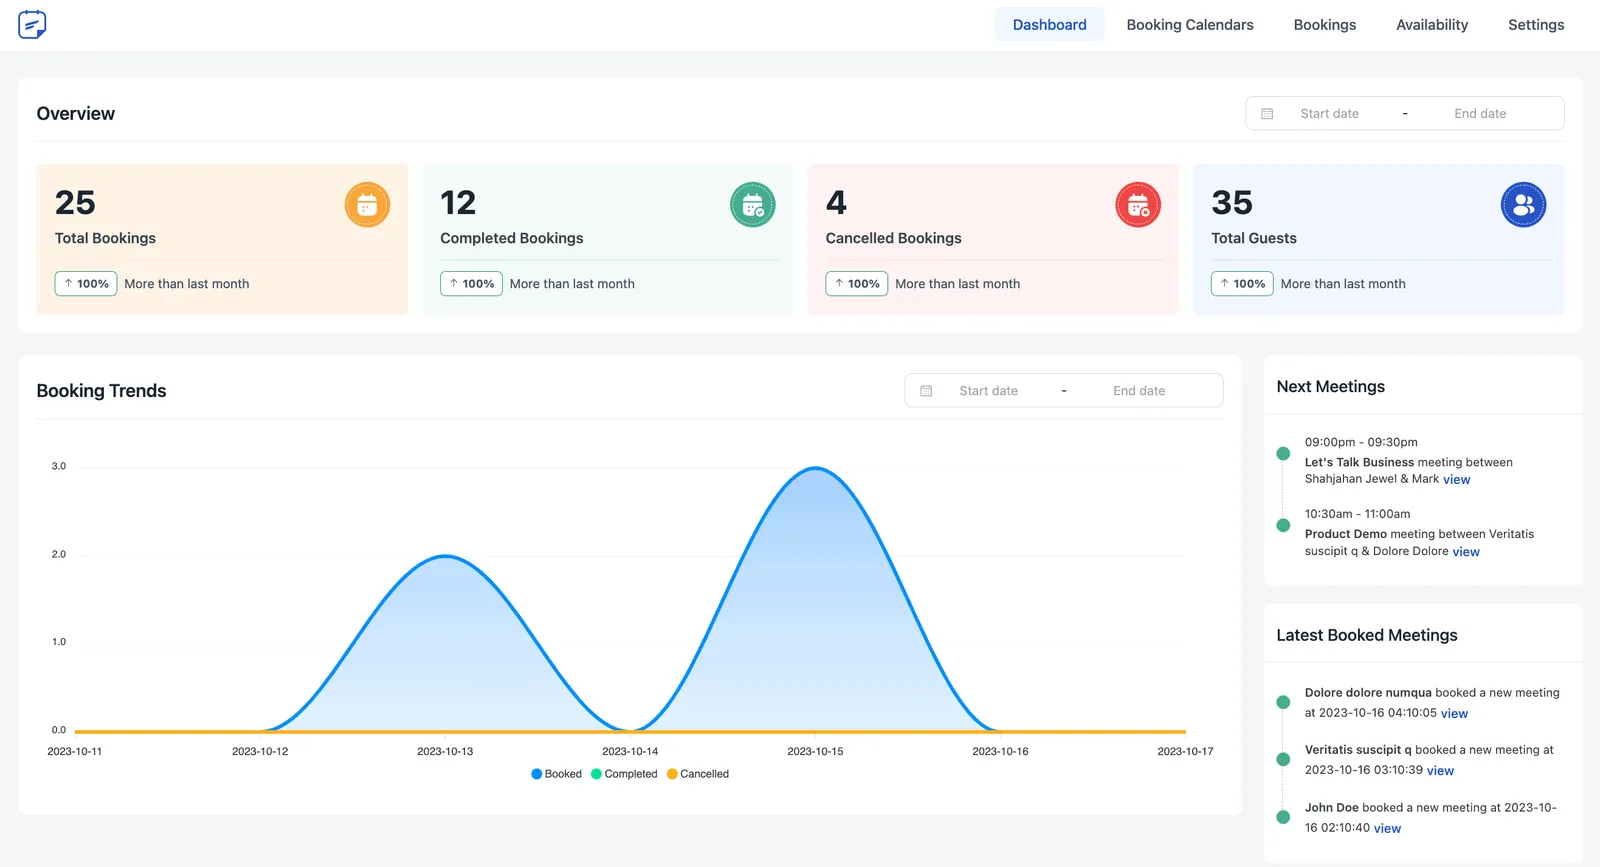1600x867 pixels.
Task: Click the calendar icon in Booking Trends date range
Action: tap(926, 391)
